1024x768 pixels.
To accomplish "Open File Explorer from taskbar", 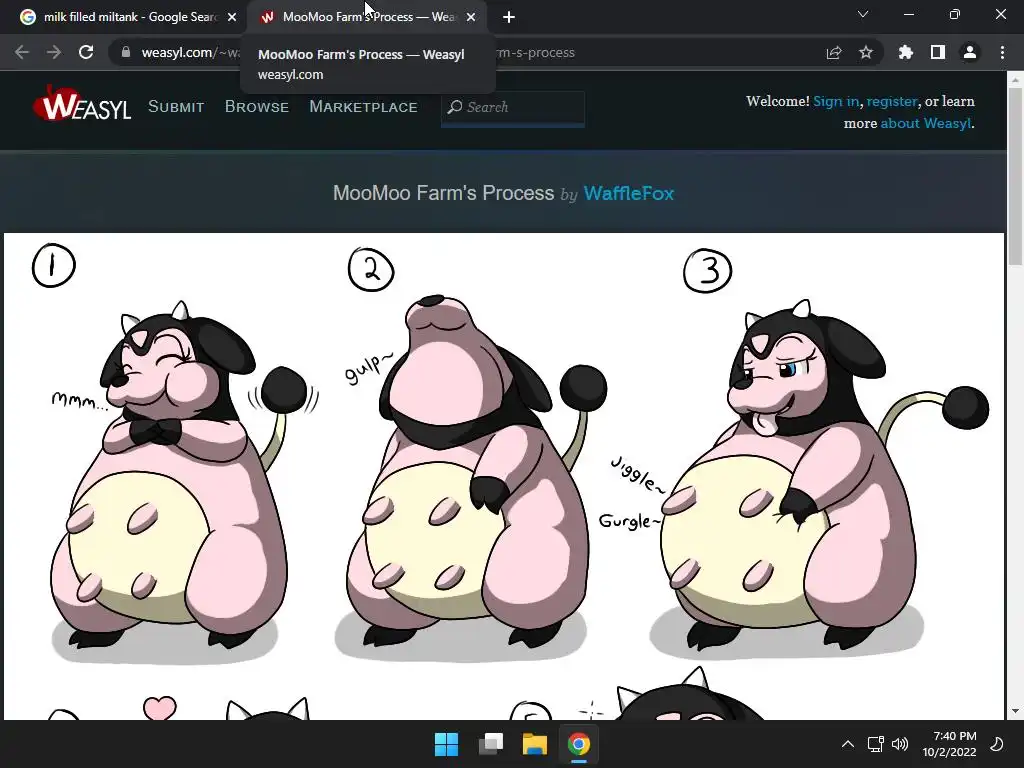I will 535,744.
